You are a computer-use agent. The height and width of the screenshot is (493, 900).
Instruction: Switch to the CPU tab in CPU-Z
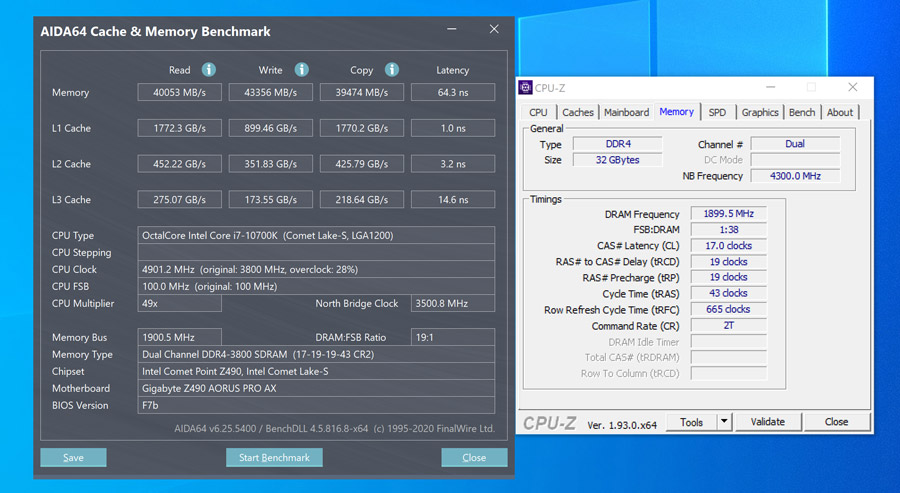click(x=538, y=112)
